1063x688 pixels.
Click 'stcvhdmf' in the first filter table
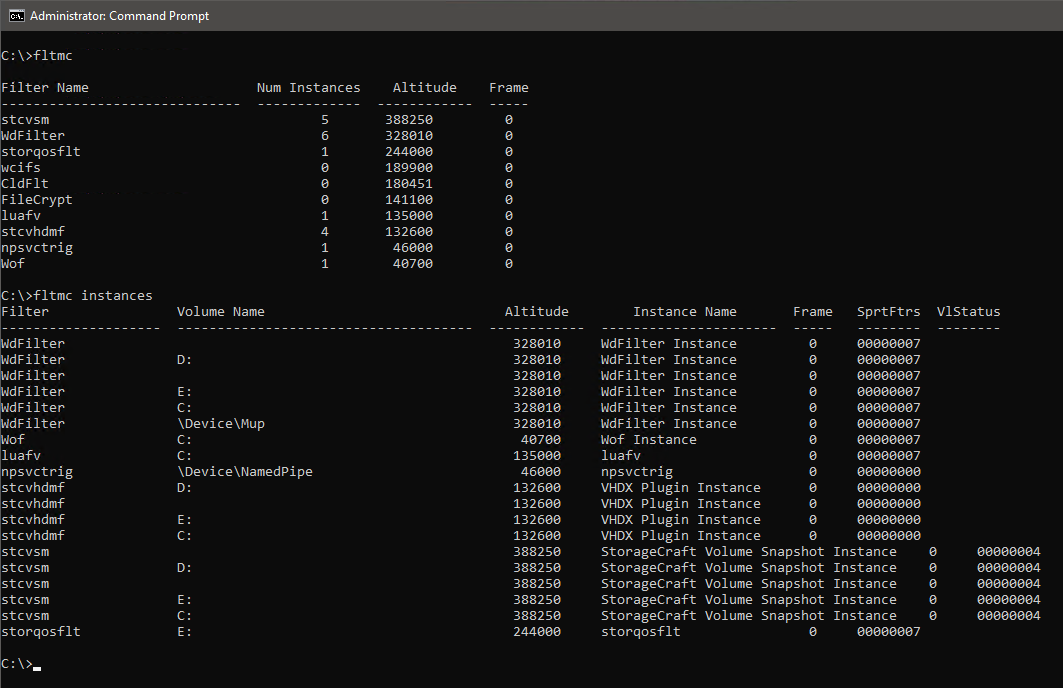tap(33, 232)
